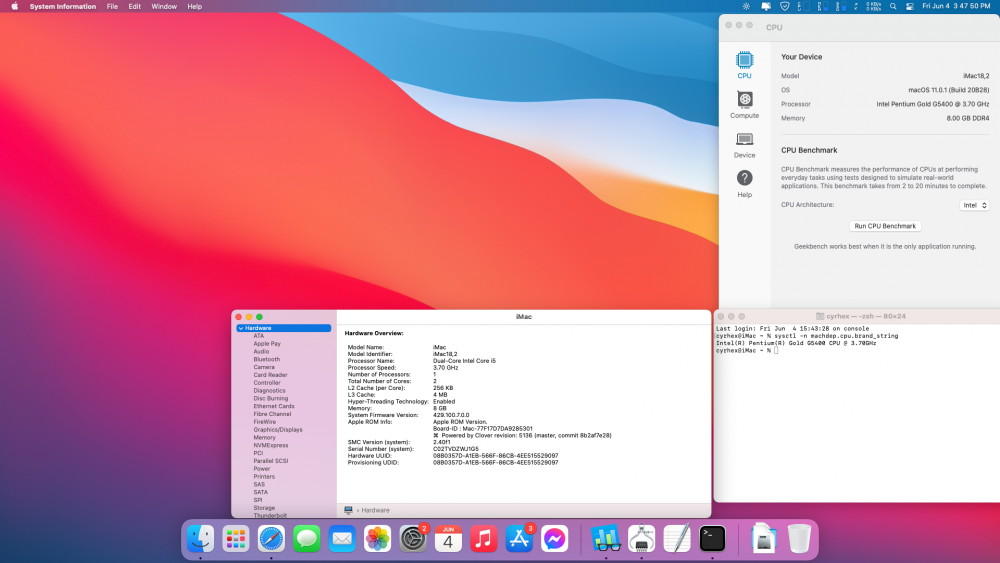Click the computer icon in path bar
This screenshot has width=1000, height=563.
click(x=348, y=510)
